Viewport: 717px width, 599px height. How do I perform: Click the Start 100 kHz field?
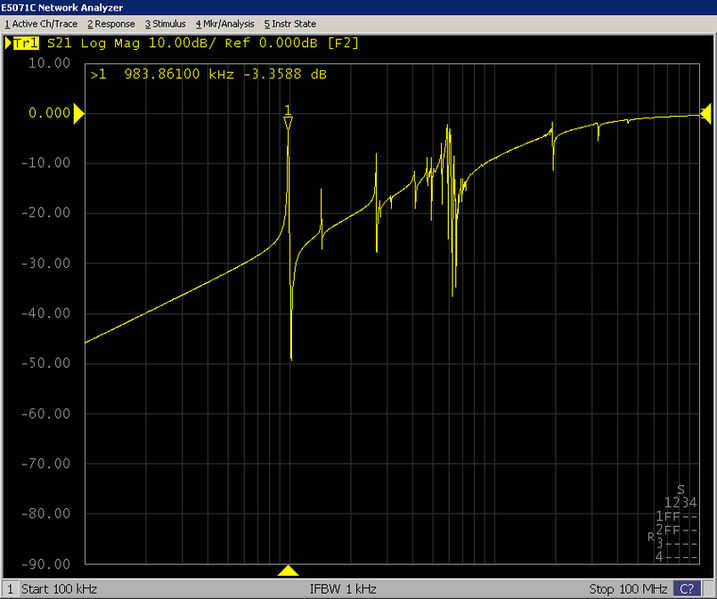[x=60, y=589]
